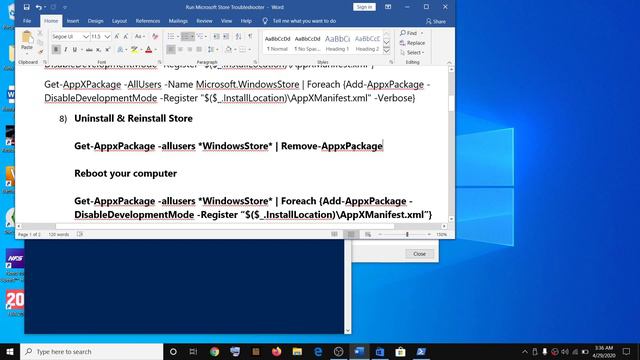Click the Share button

coord(436,21)
